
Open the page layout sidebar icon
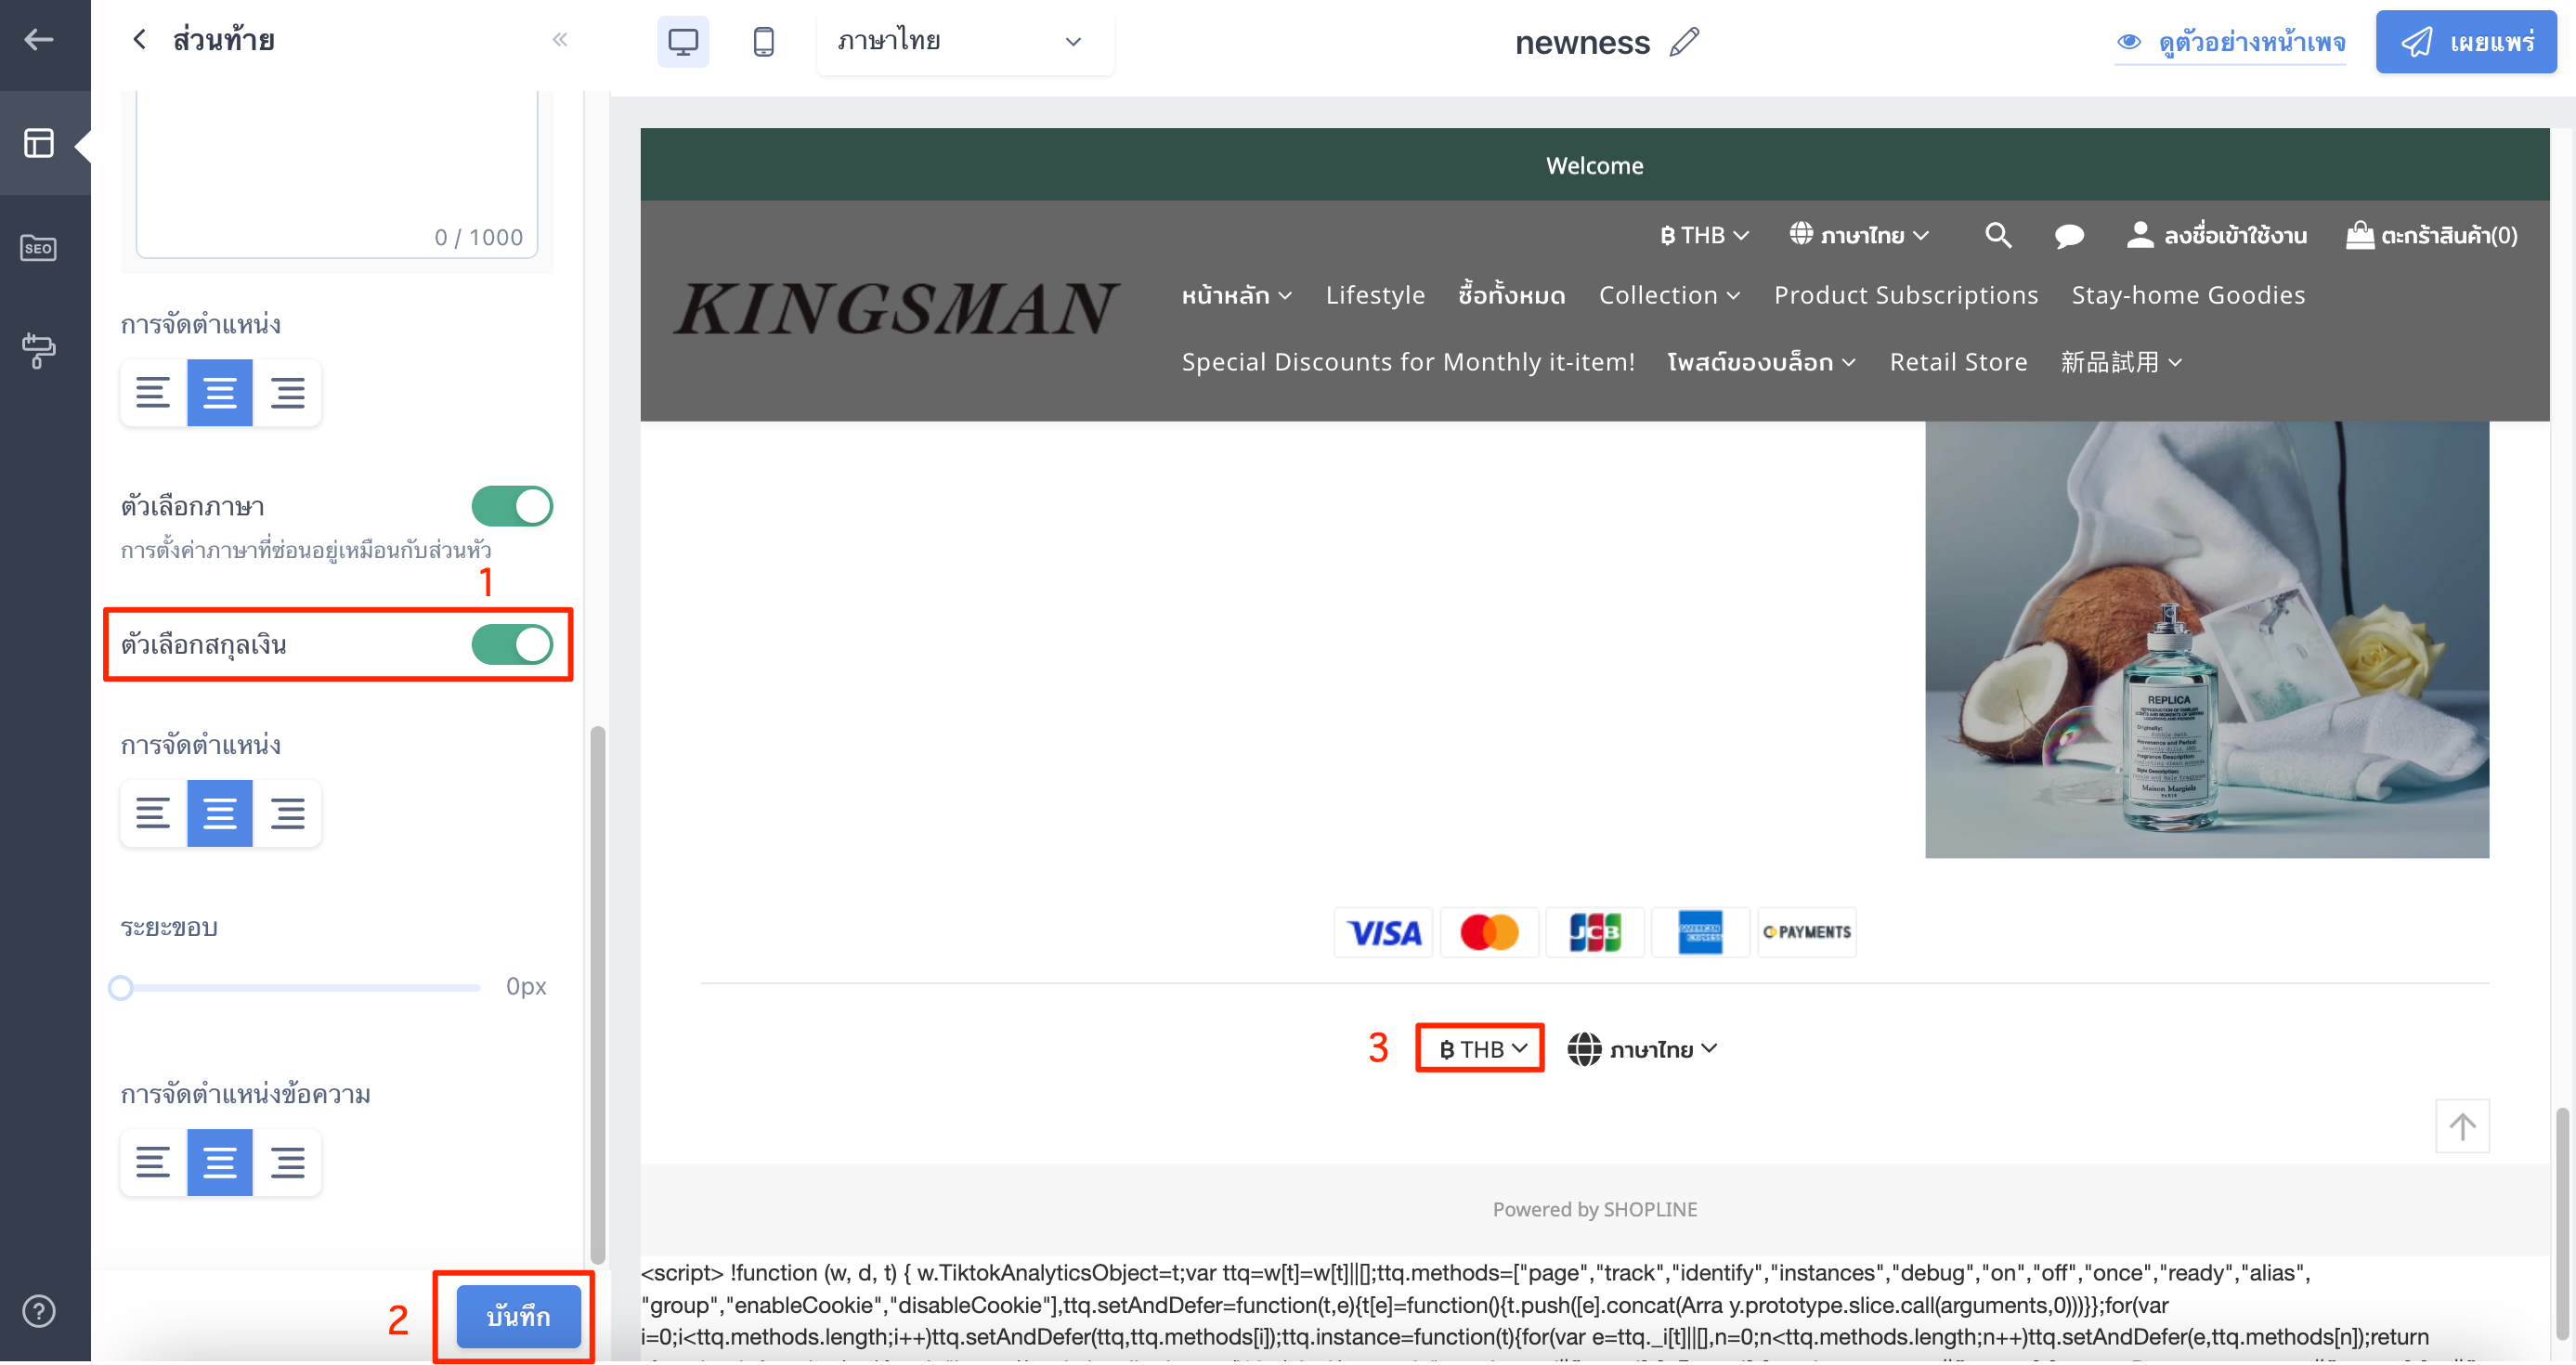tap(39, 143)
